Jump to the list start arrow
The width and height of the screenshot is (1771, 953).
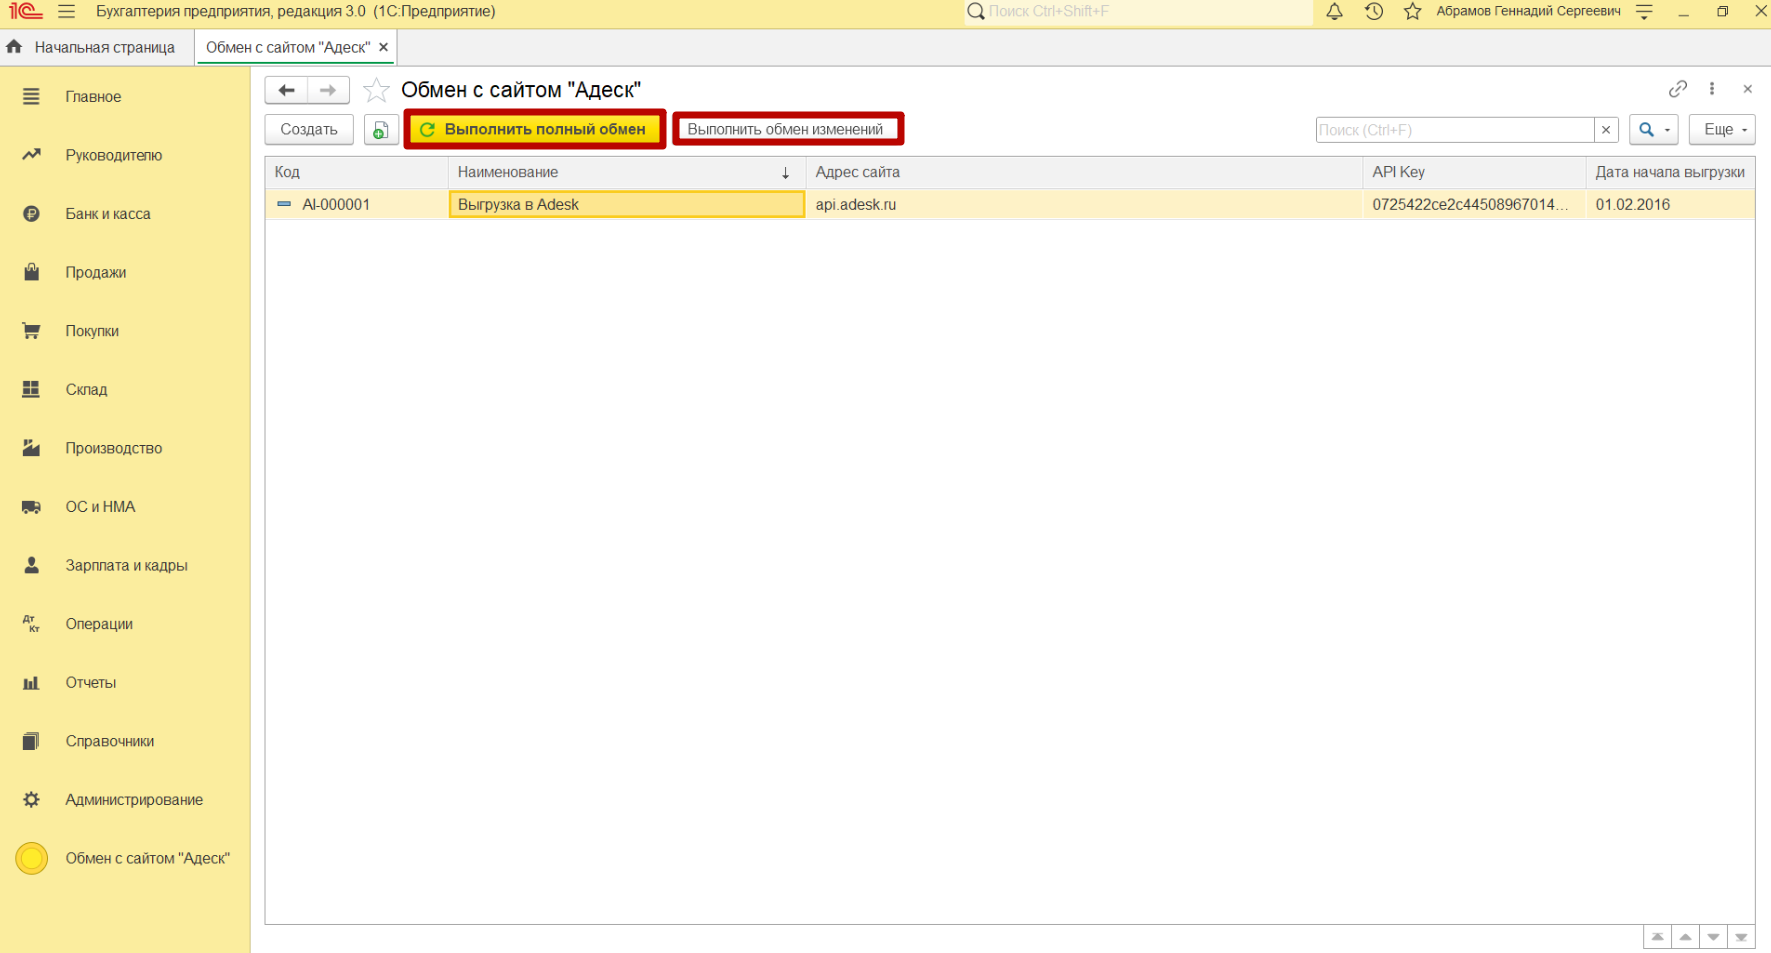[1658, 937]
